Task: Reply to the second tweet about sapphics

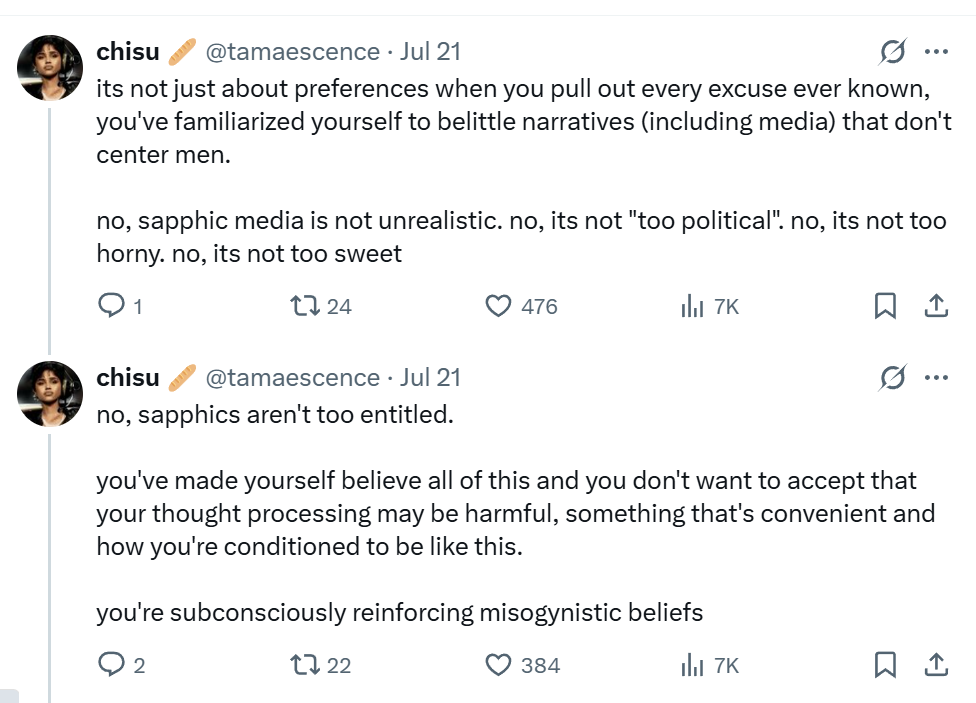Action: coord(110,664)
